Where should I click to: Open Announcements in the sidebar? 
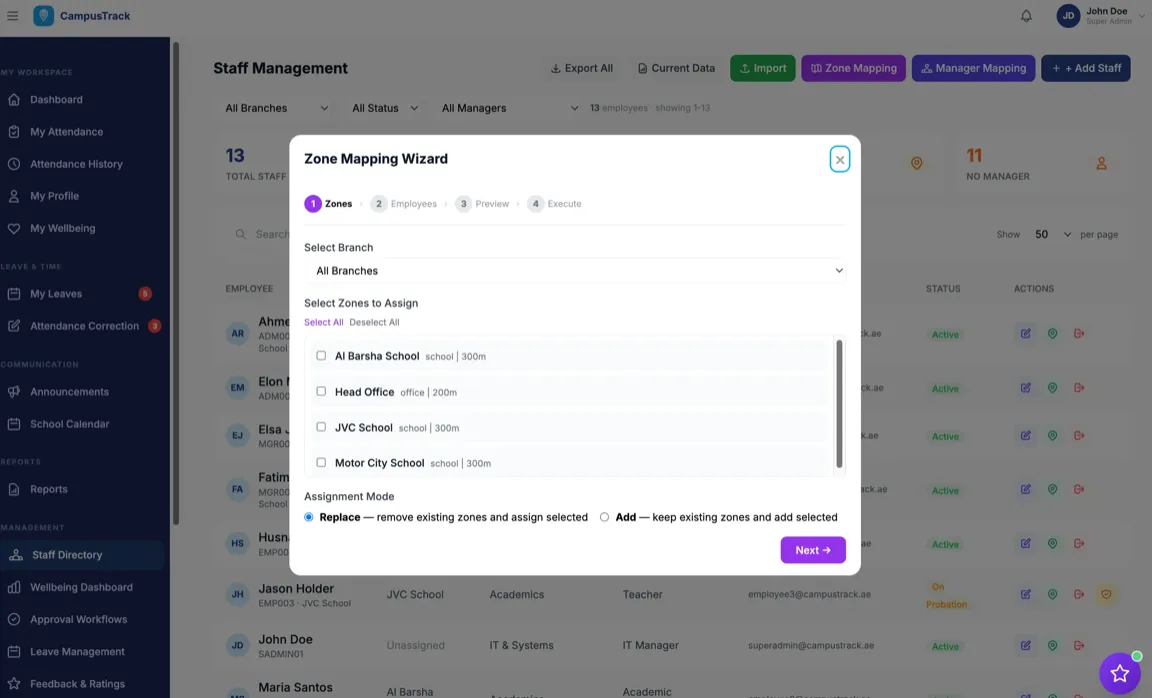click(69, 392)
